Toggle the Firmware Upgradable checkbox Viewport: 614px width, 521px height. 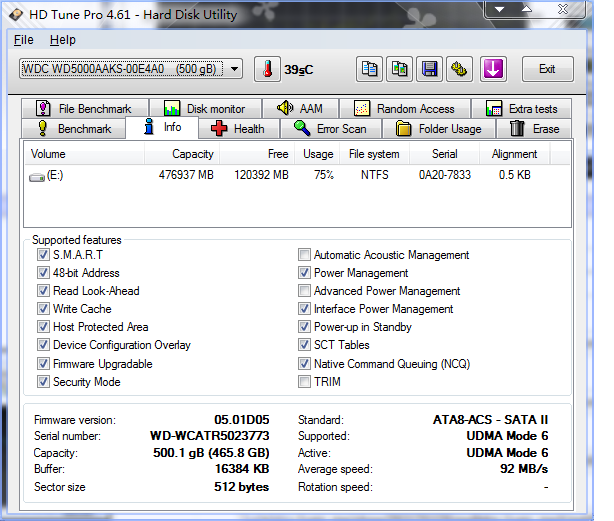point(43,364)
